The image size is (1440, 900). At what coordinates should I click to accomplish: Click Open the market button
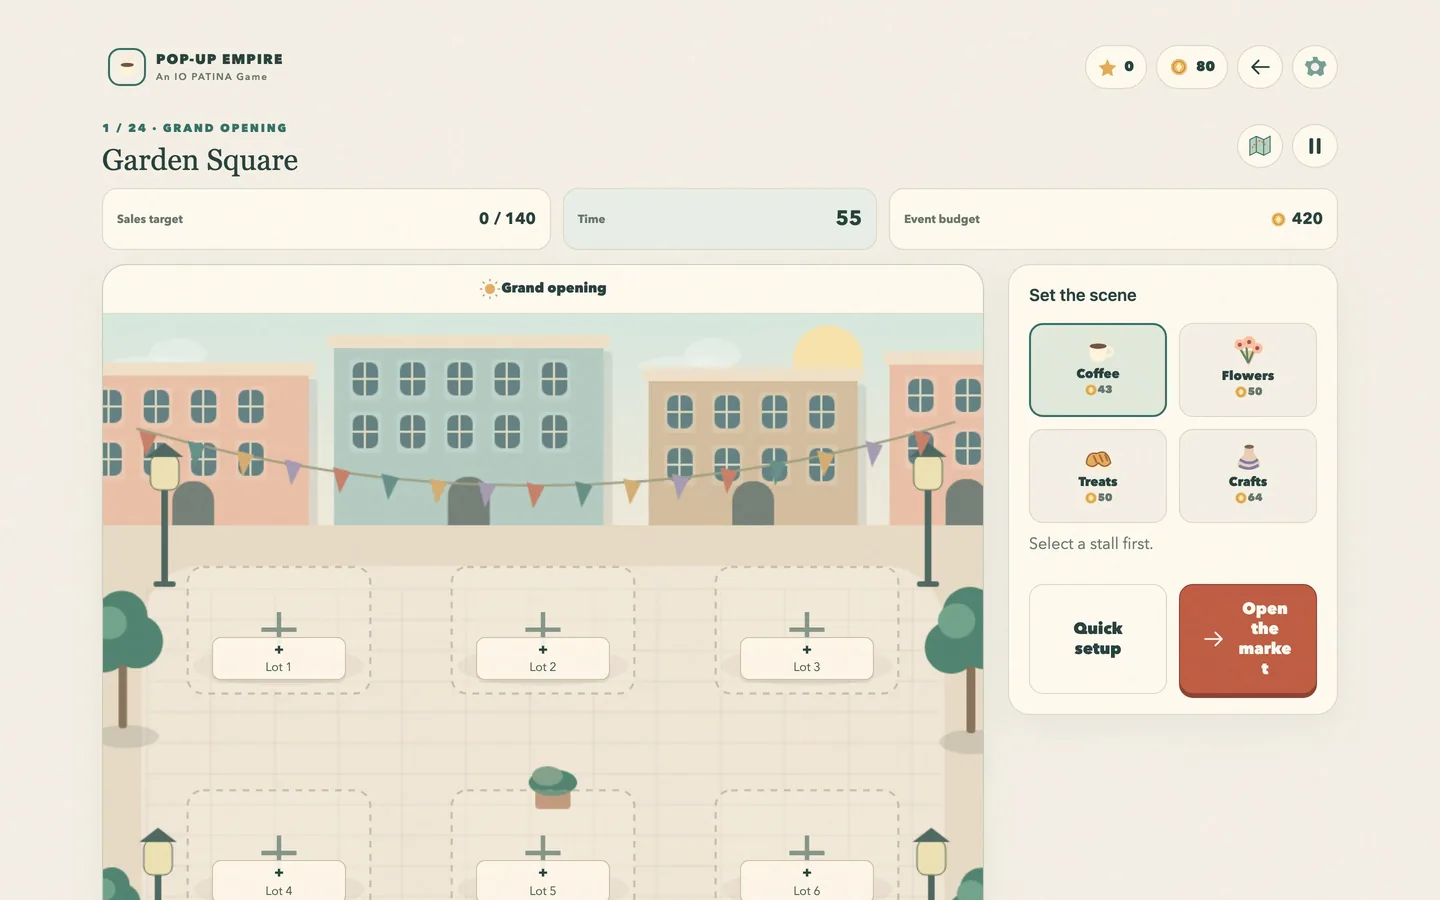1248,640
